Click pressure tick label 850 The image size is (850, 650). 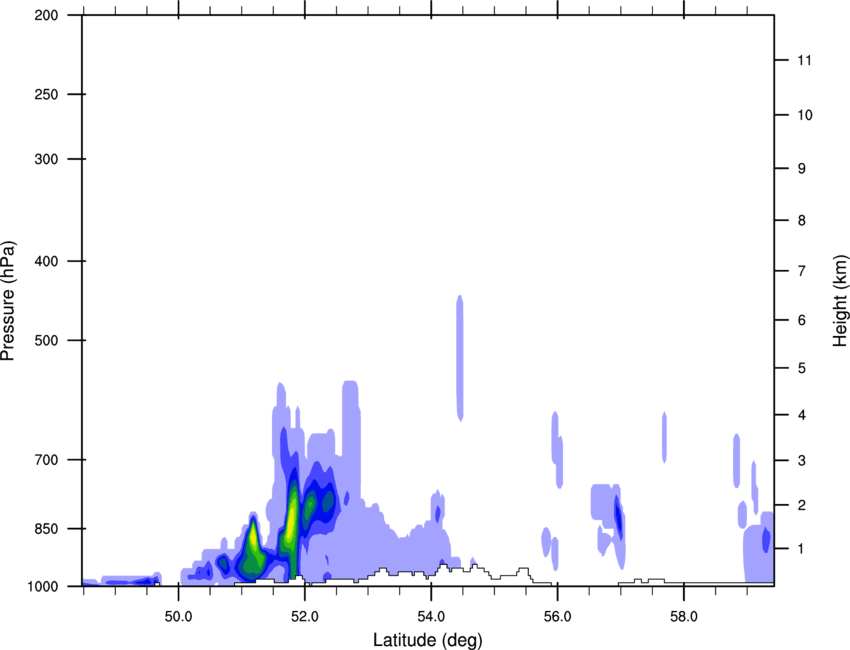(x=46, y=529)
